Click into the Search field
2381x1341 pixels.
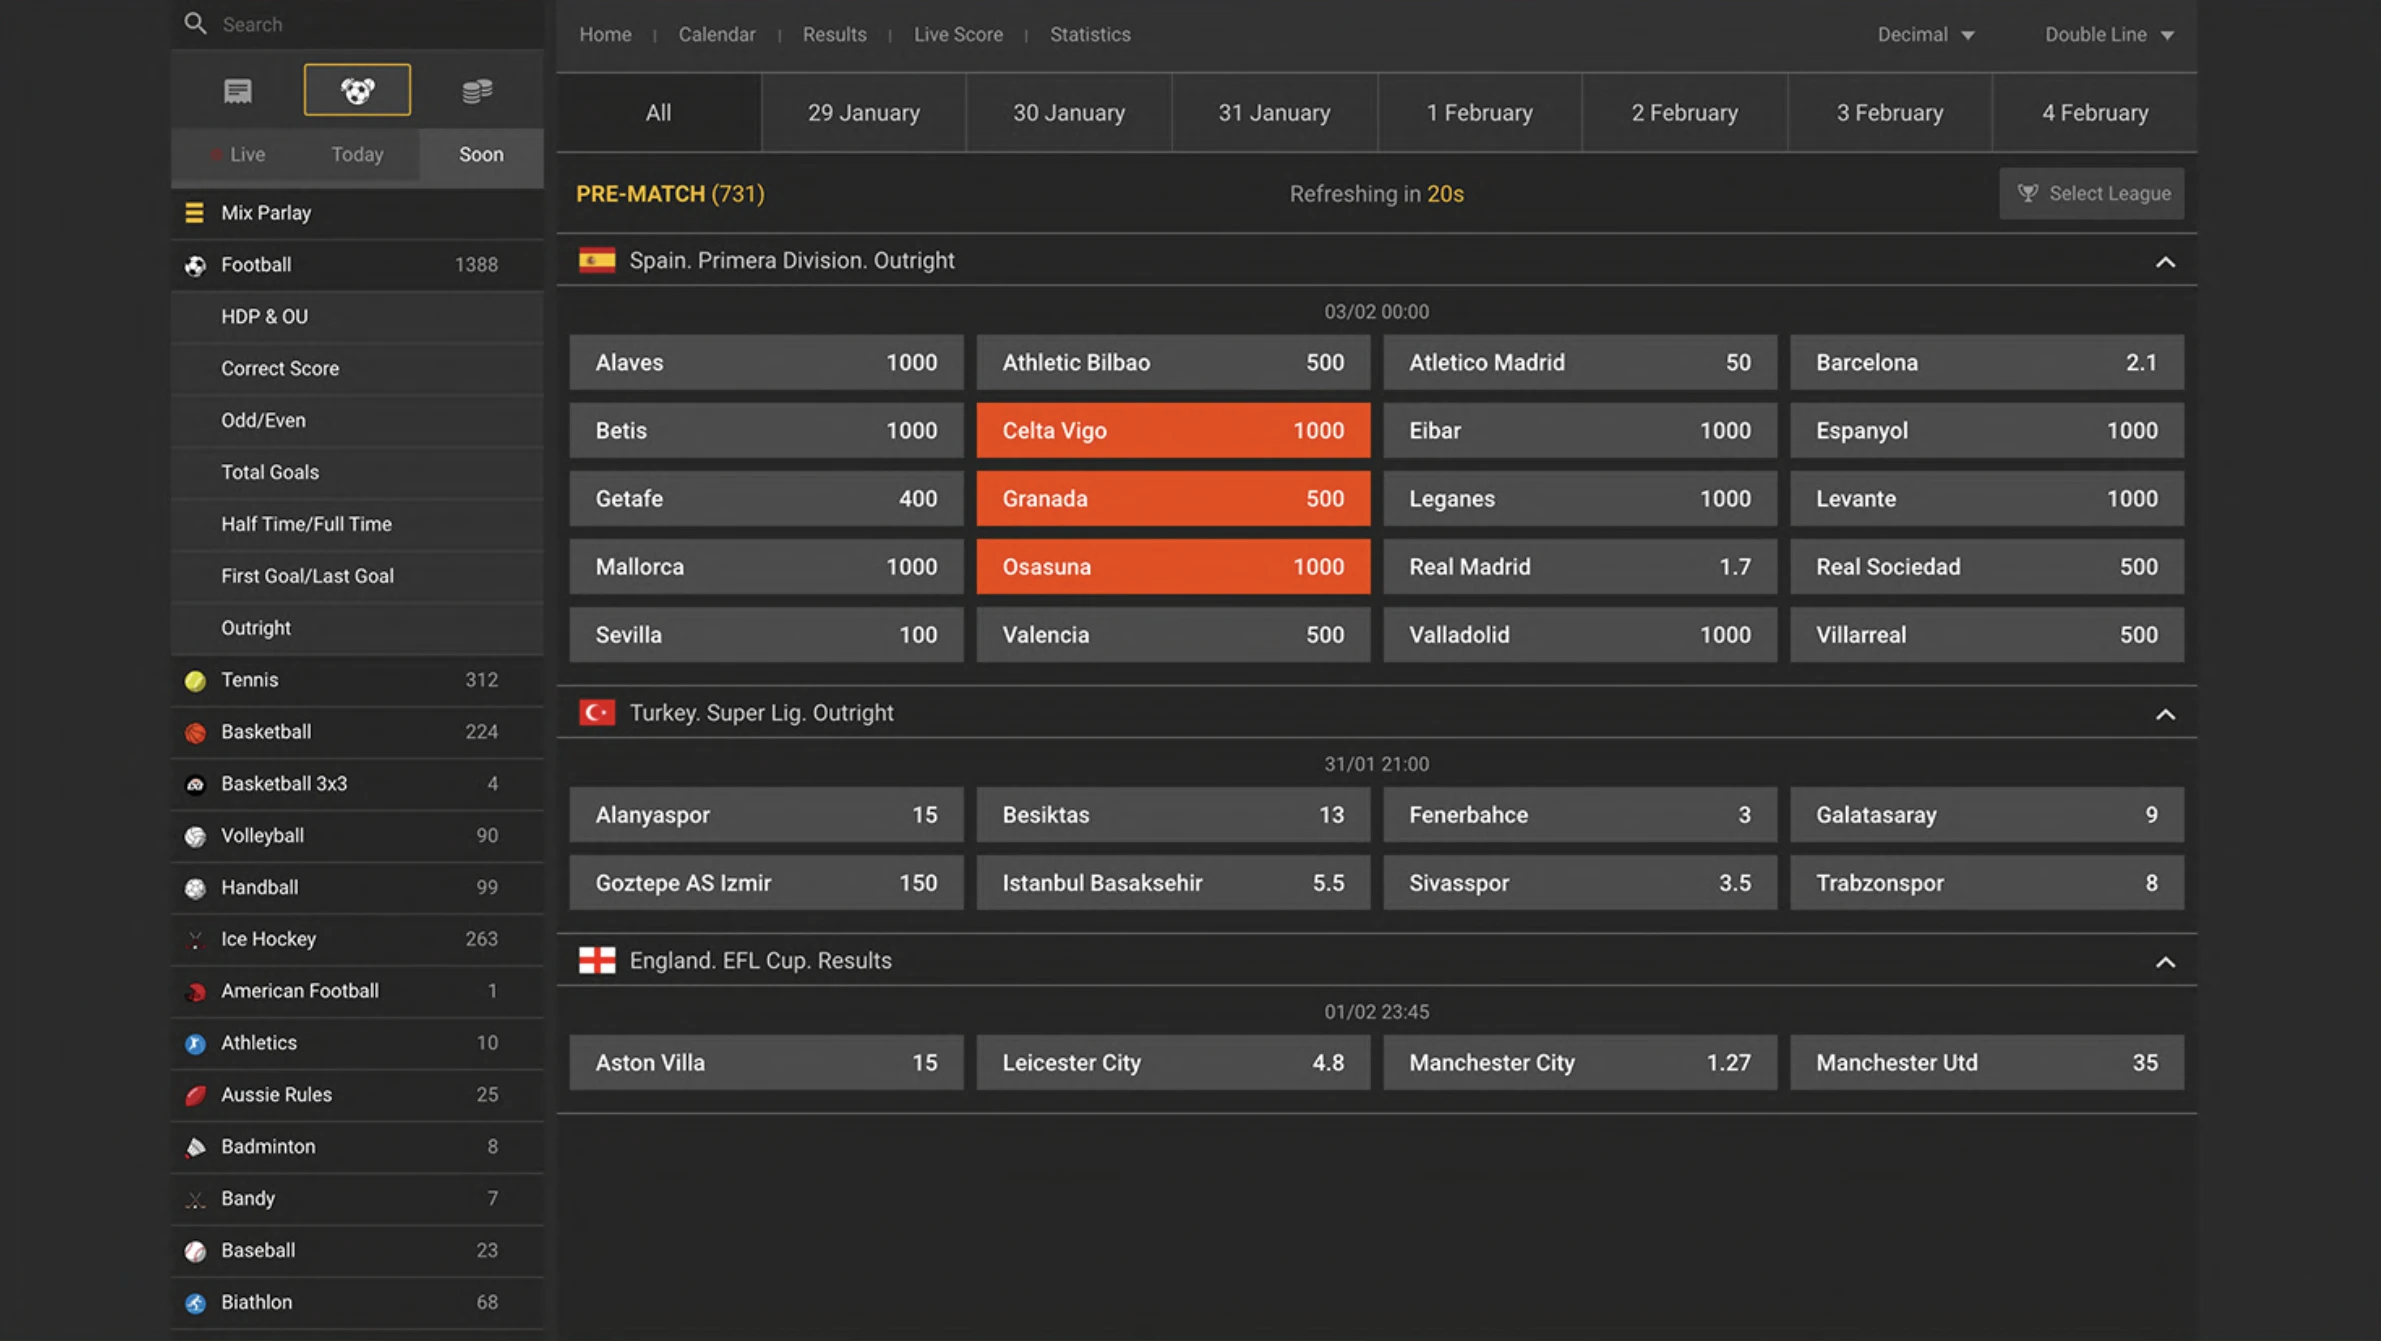coord(357,24)
